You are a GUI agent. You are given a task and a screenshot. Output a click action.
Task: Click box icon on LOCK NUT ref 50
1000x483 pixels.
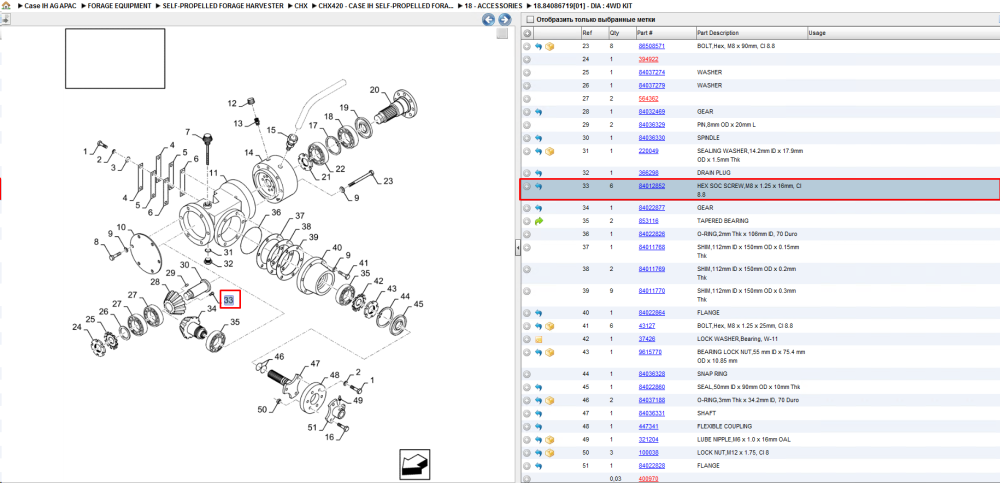click(549, 452)
